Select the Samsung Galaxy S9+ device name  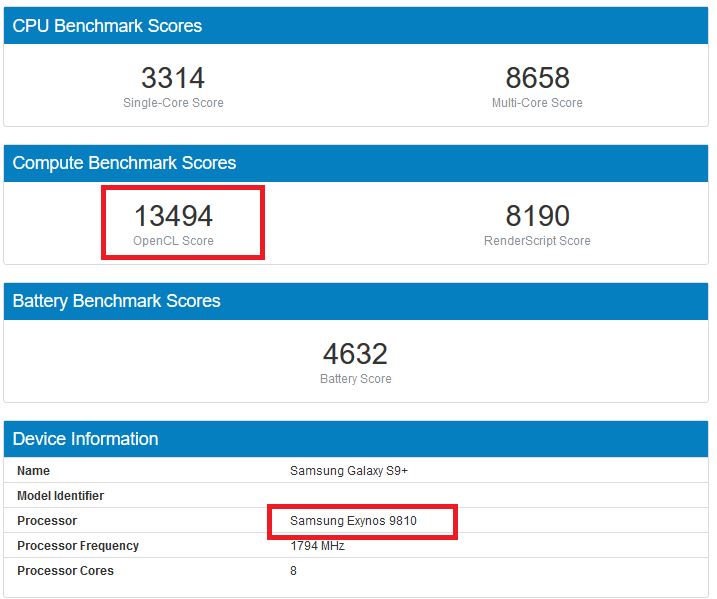pyautogui.click(x=349, y=471)
